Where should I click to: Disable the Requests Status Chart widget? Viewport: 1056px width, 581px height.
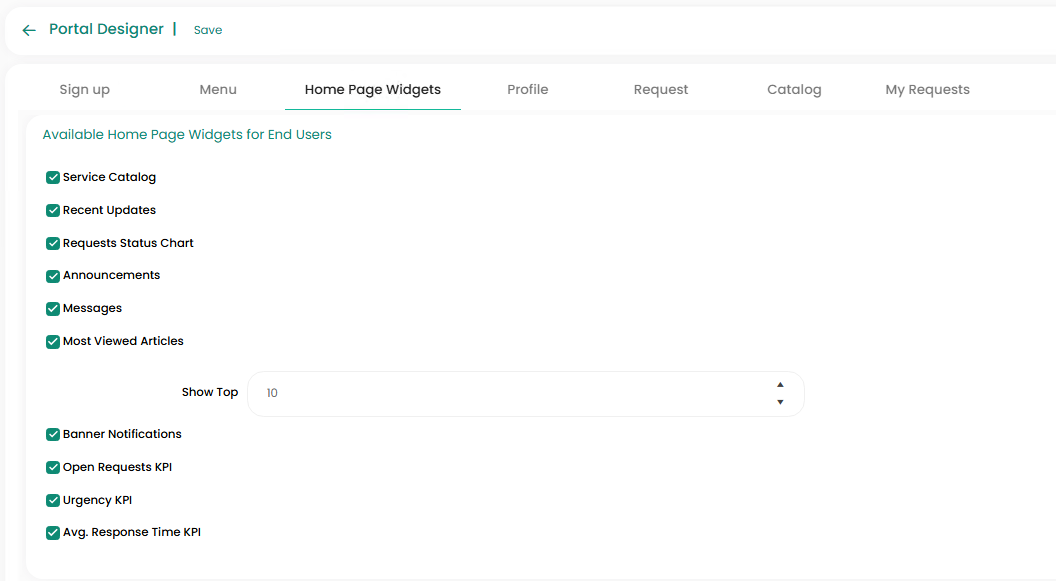coord(53,243)
